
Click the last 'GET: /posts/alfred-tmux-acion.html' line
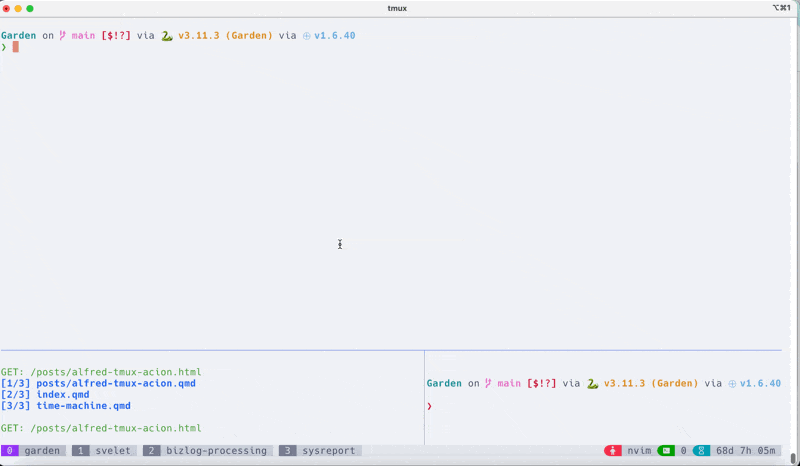point(101,428)
